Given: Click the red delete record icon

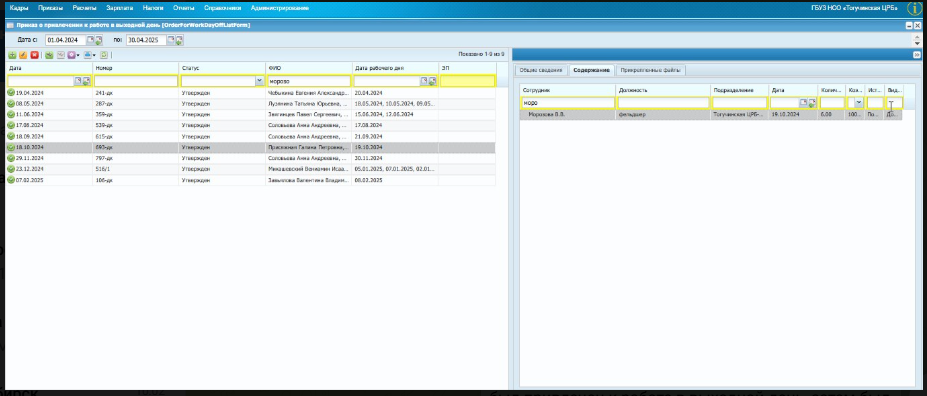Looking at the screenshot, I should (x=34, y=55).
